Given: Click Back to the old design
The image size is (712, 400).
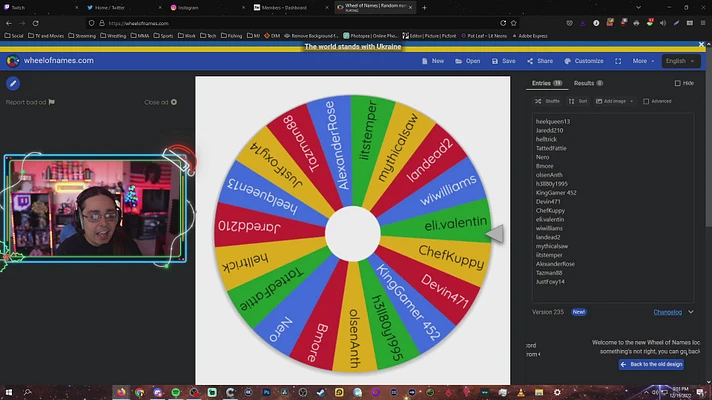Looking at the screenshot, I should pos(651,364).
